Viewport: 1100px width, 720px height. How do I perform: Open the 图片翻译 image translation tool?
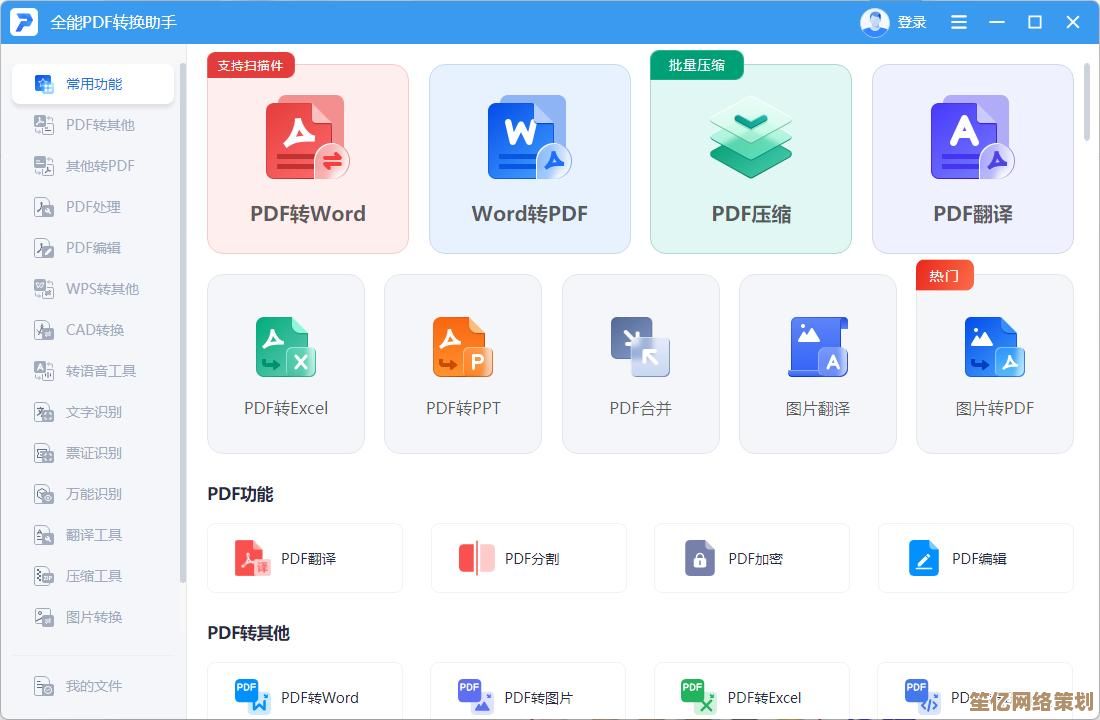click(817, 364)
